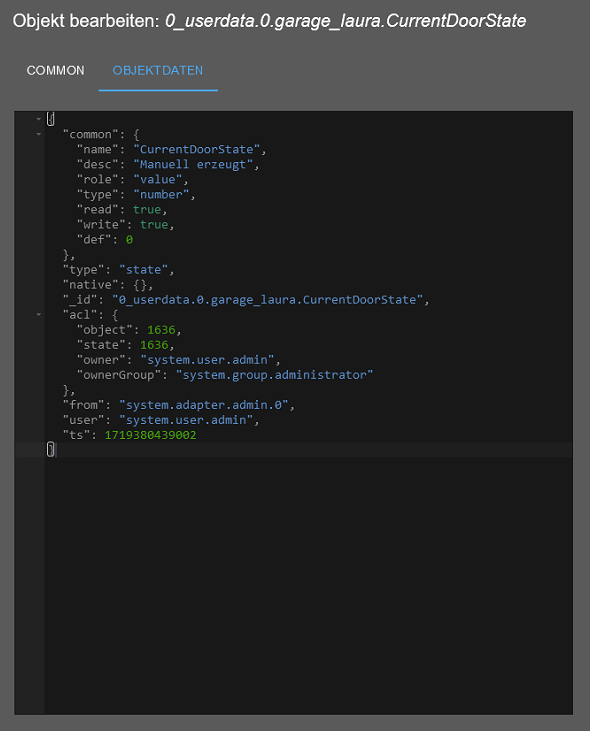Collapse the root JSON object fold arrow
The height and width of the screenshot is (731, 590).
coord(39,119)
